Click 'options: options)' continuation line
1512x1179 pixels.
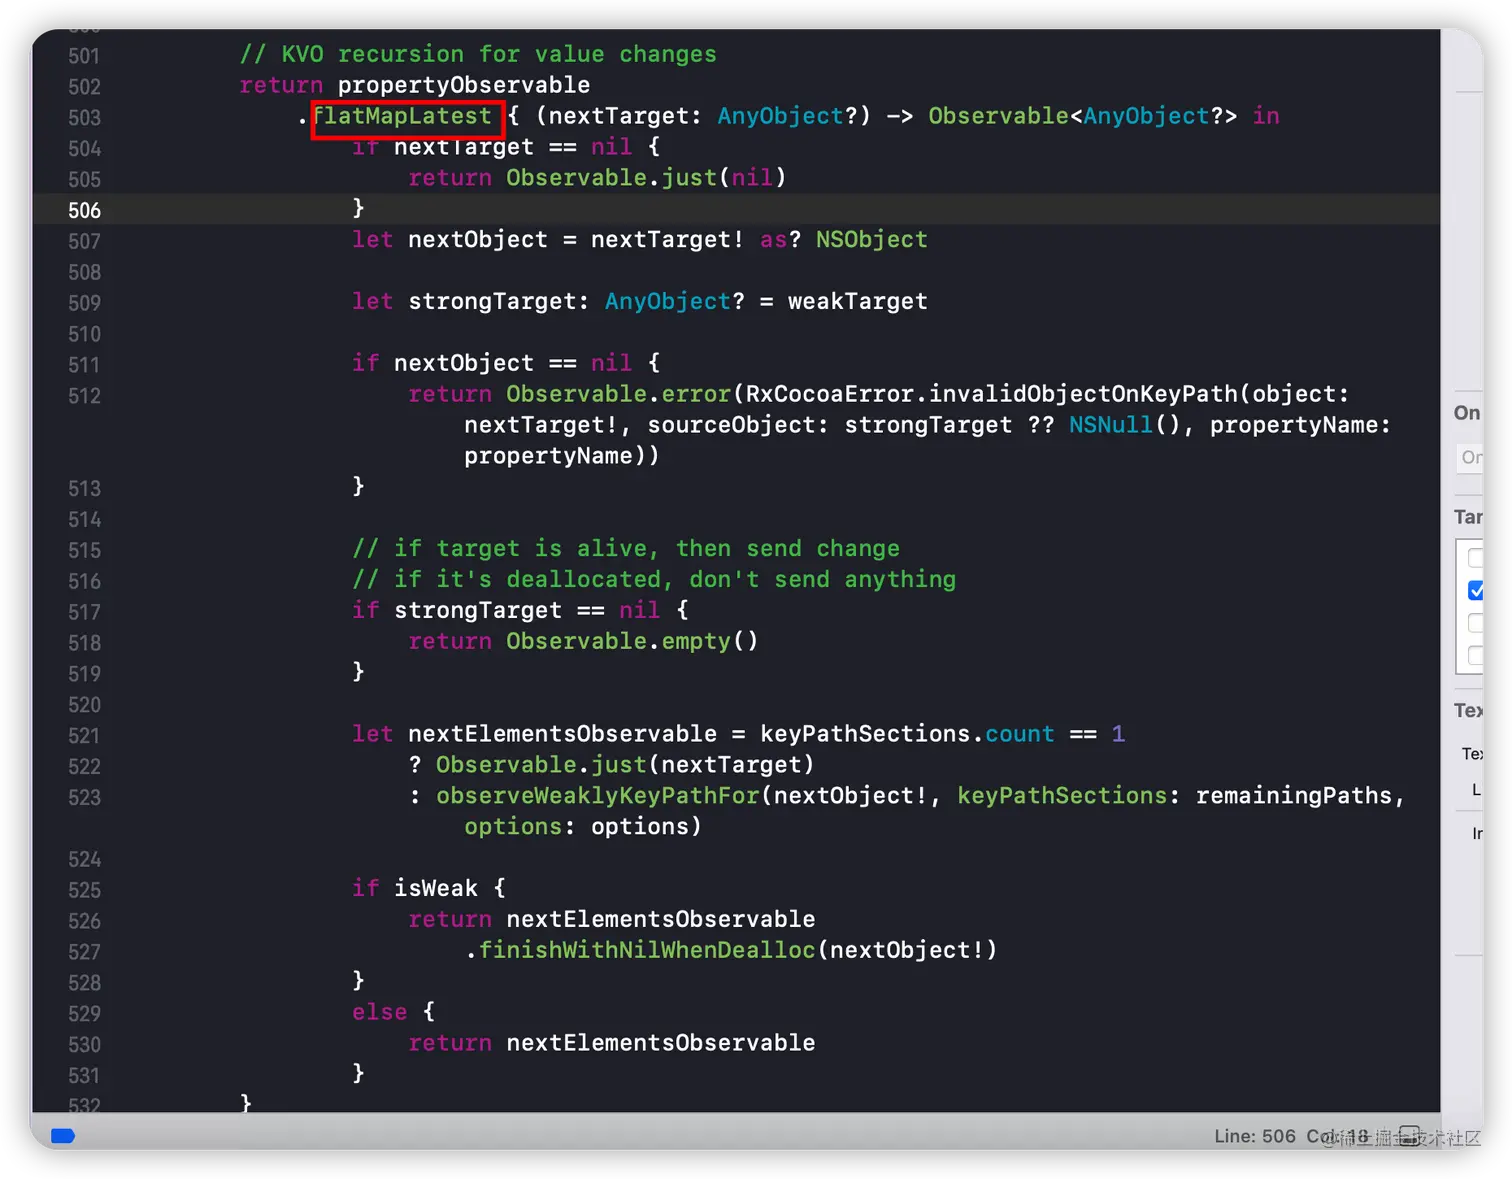pos(583,826)
